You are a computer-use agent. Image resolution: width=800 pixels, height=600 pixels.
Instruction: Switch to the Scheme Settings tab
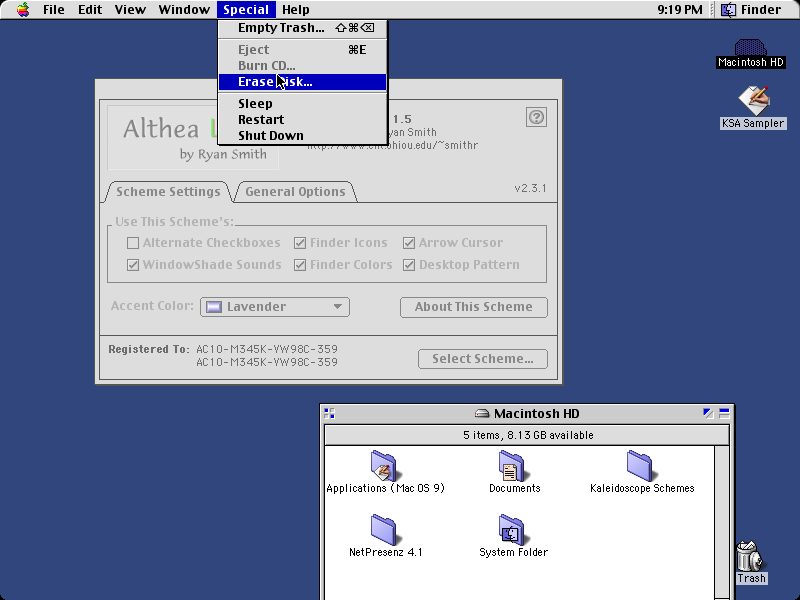(168, 192)
